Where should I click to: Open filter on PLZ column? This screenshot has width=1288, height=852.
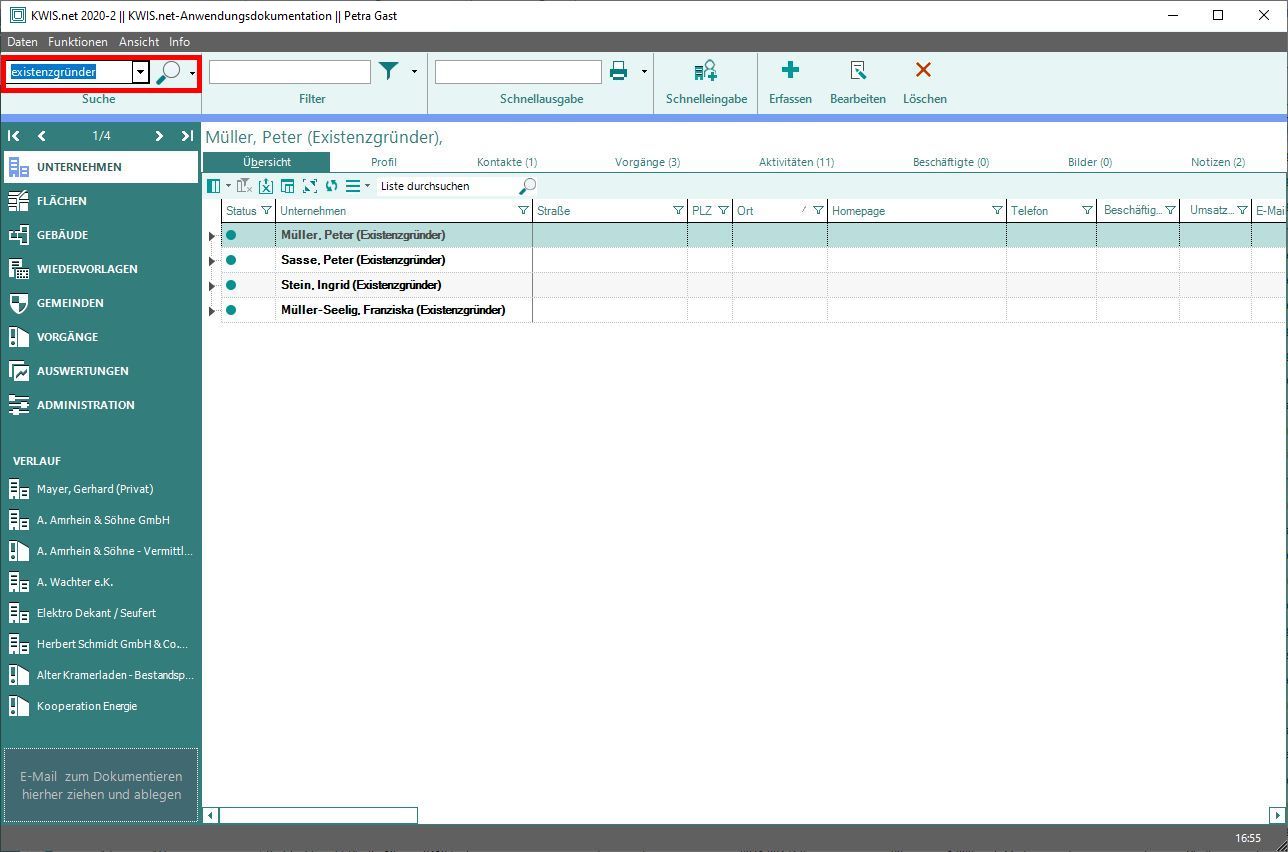[723, 210]
